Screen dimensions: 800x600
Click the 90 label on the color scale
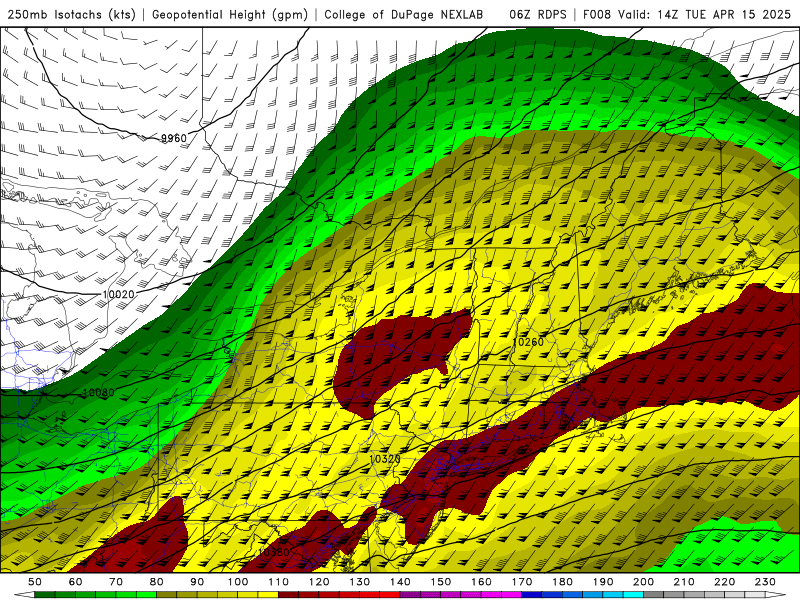coord(197,582)
